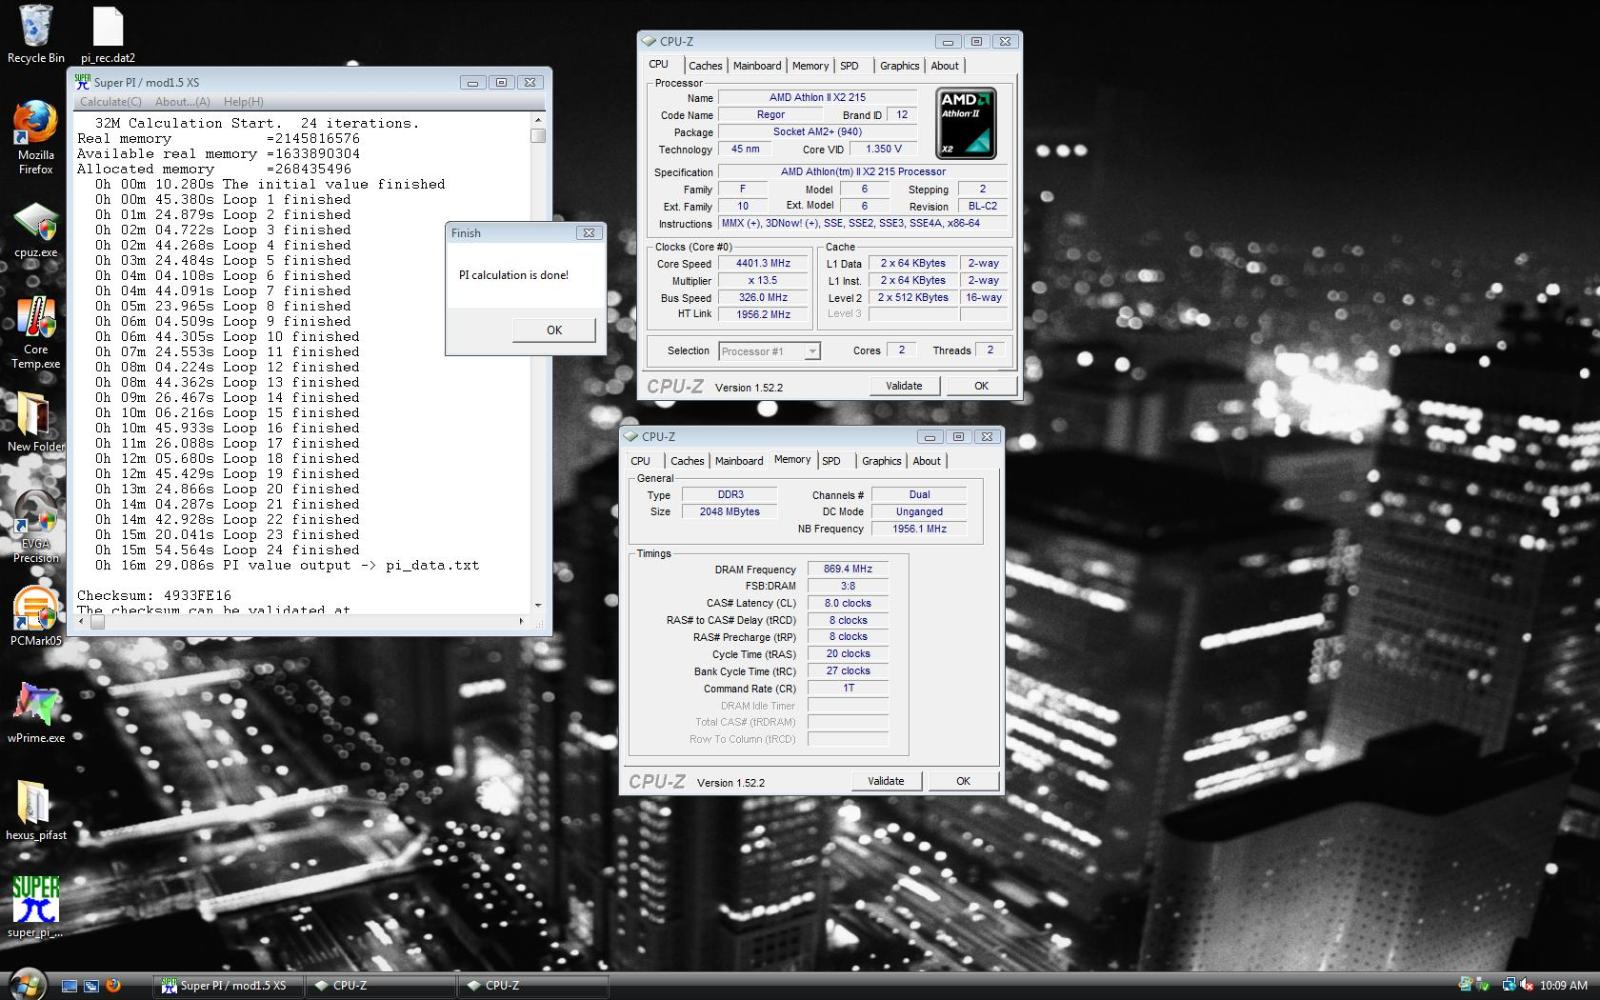Click the network connection tray icon
This screenshot has height=1000, width=1600.
click(1509, 985)
